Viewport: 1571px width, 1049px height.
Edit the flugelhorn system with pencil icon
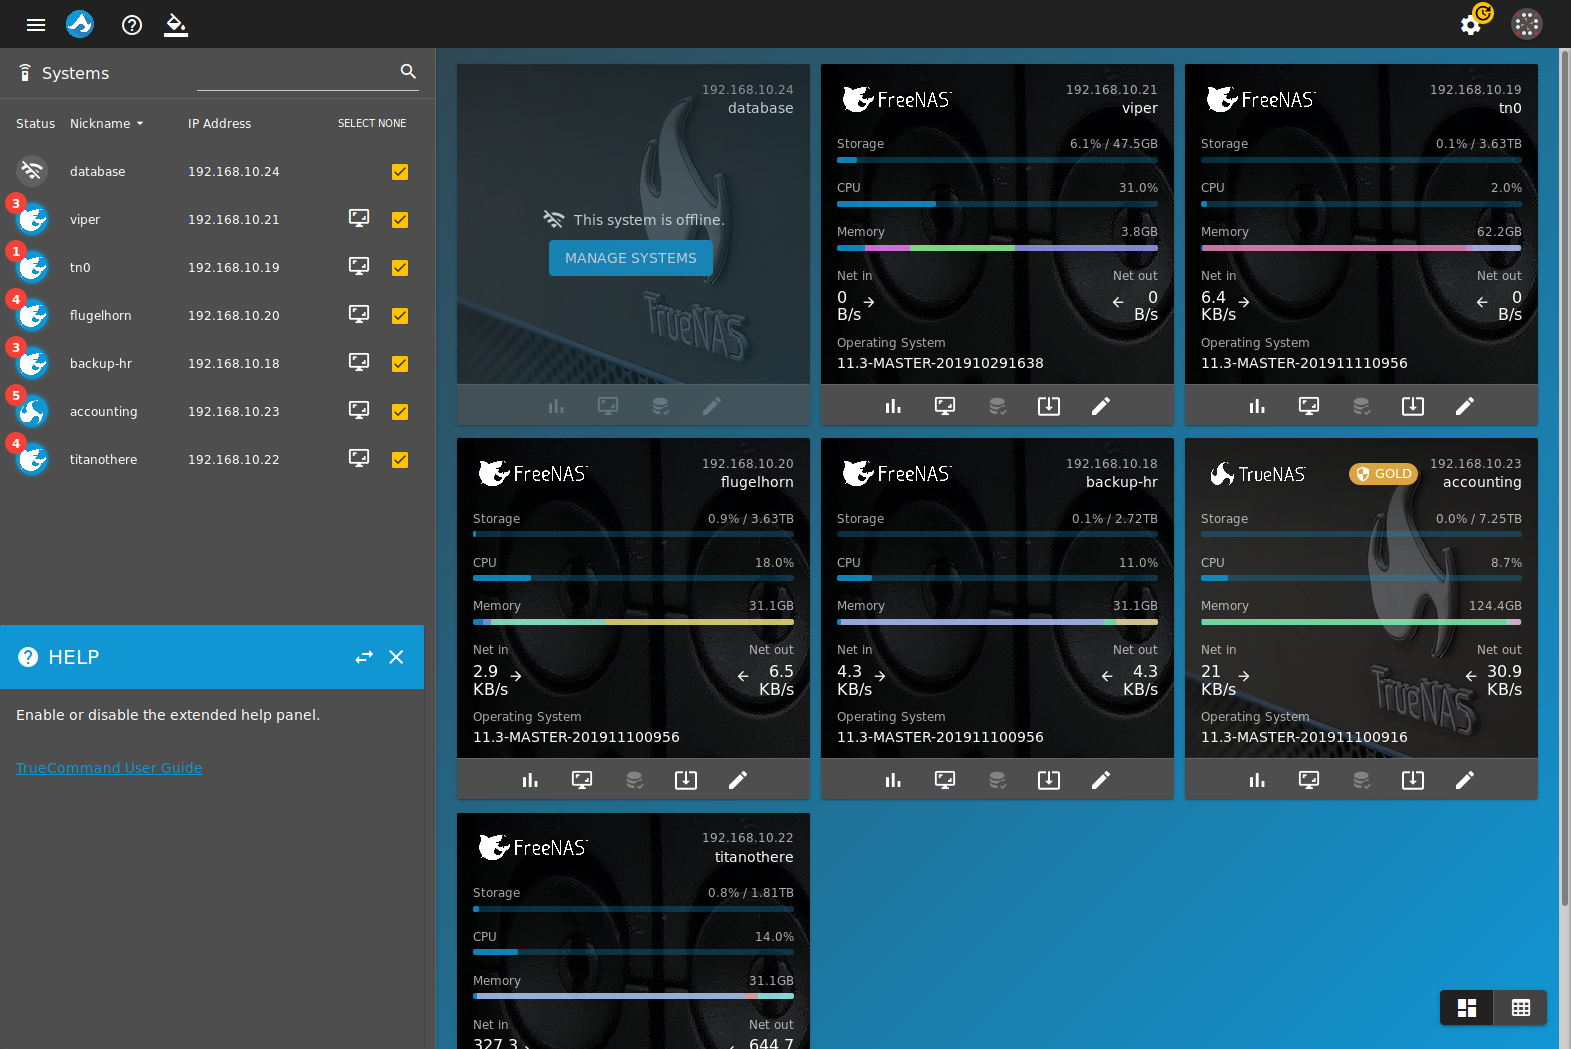[738, 780]
